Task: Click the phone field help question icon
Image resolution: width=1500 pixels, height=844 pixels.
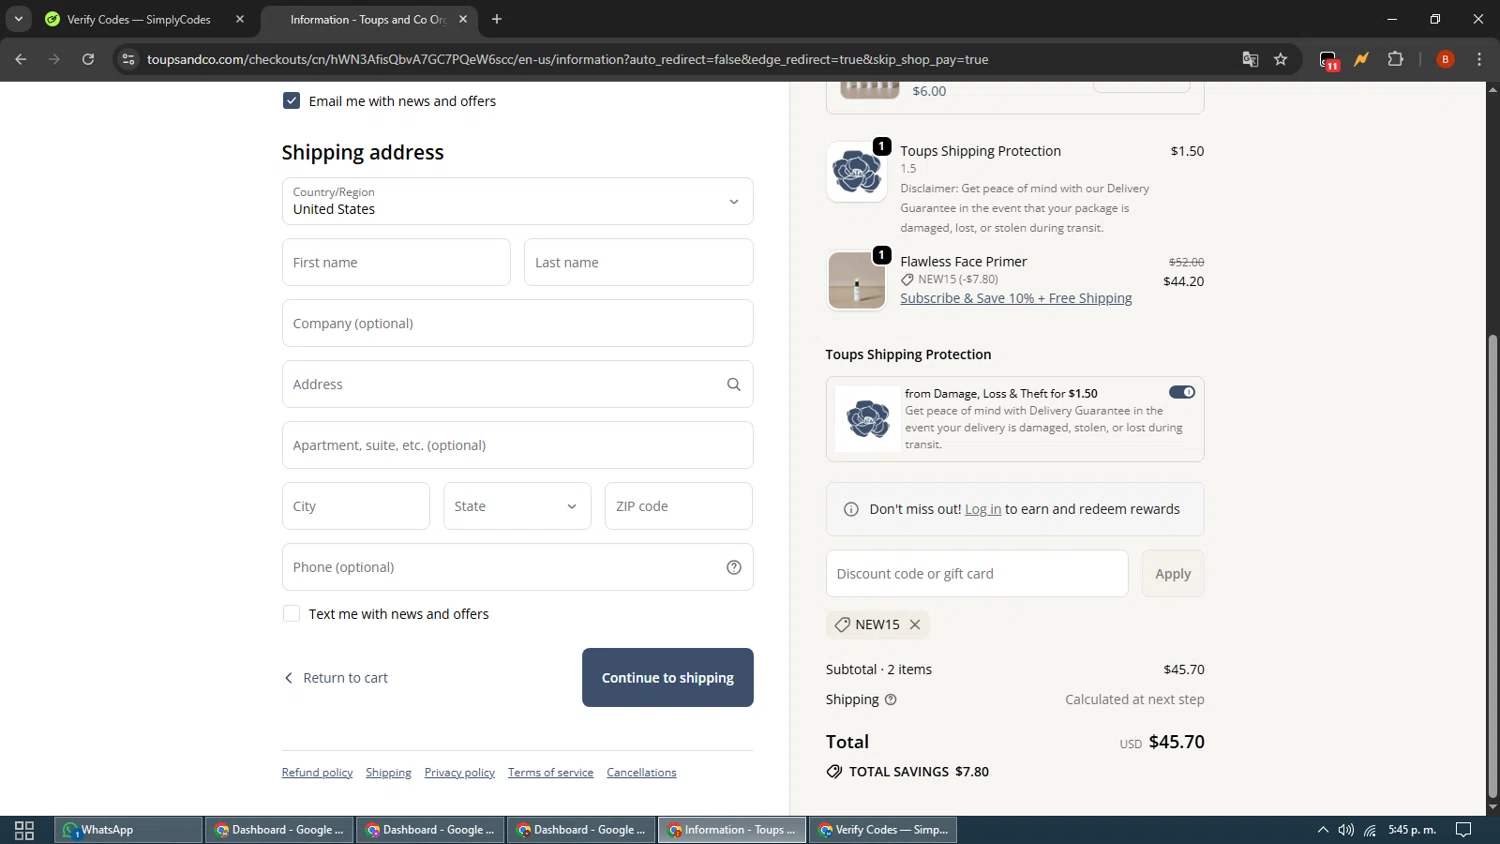Action: [x=734, y=567]
